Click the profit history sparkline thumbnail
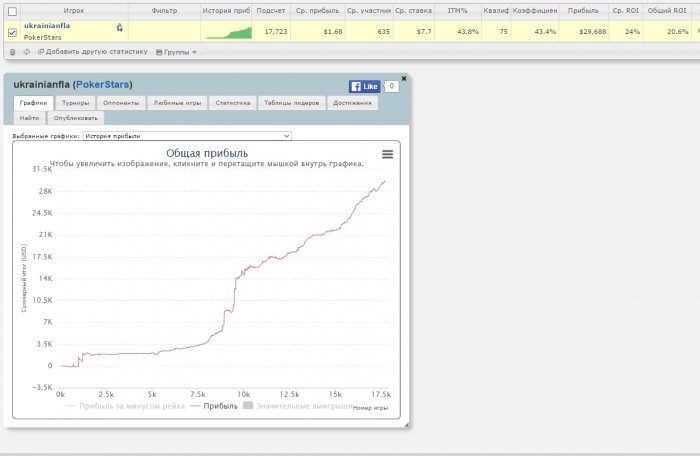 (x=229, y=33)
